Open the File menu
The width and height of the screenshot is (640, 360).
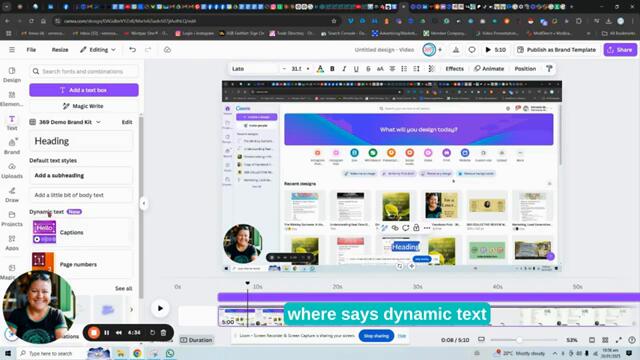pos(31,50)
